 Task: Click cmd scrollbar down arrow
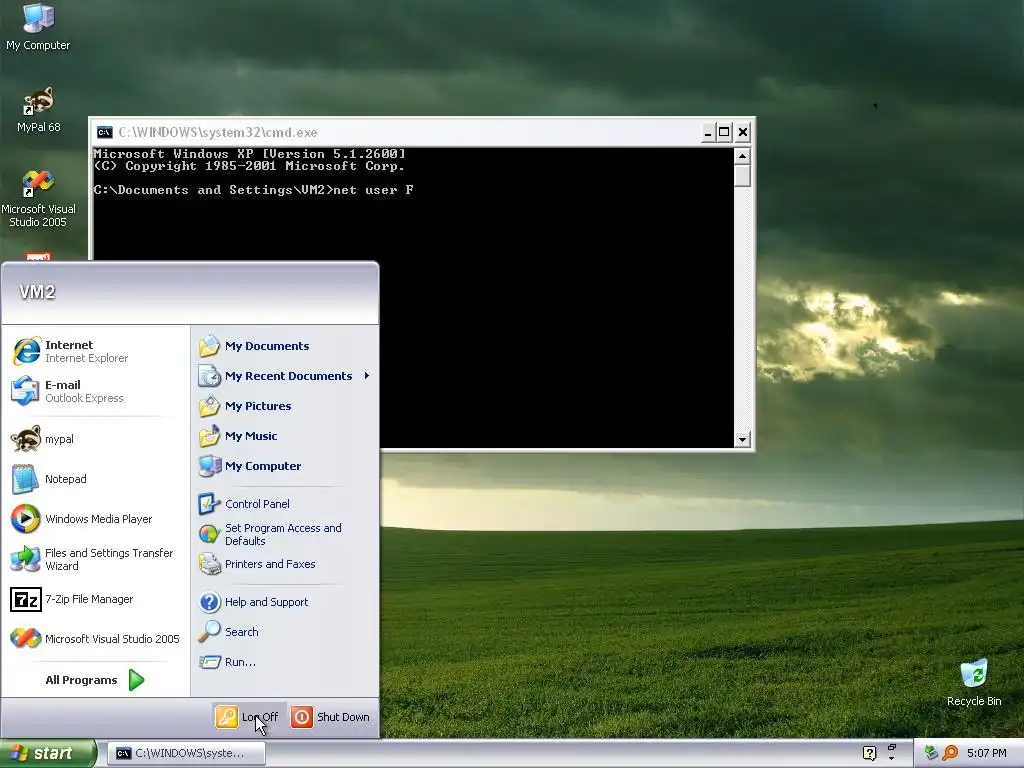[741, 440]
